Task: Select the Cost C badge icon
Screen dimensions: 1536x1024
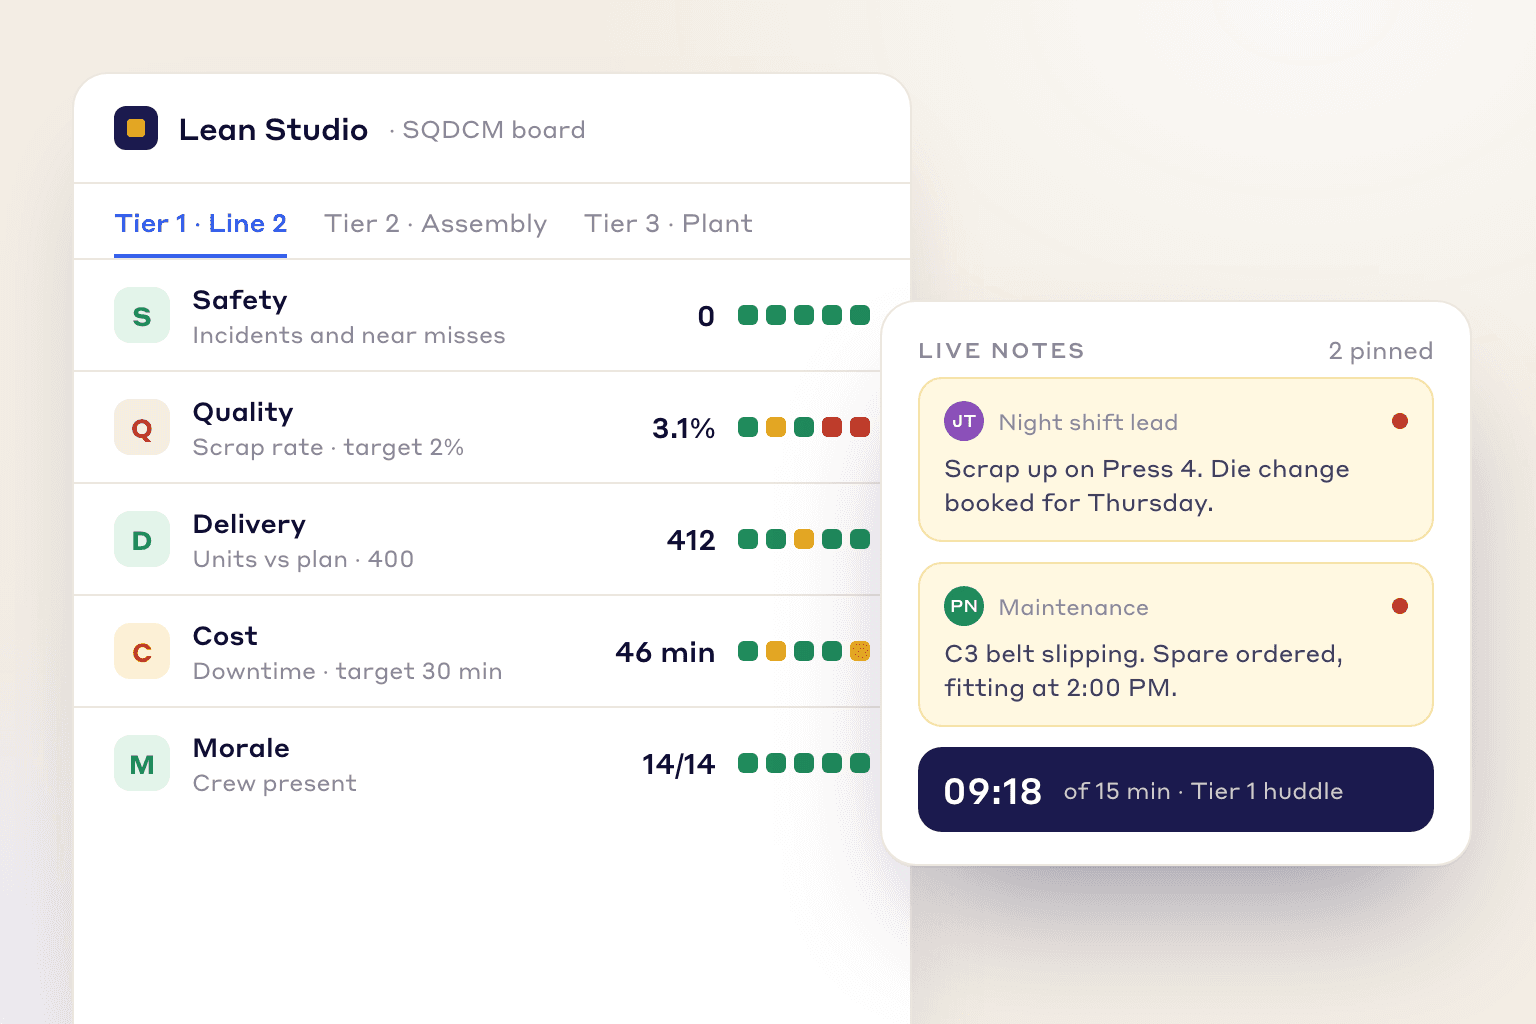Action: coord(142,651)
